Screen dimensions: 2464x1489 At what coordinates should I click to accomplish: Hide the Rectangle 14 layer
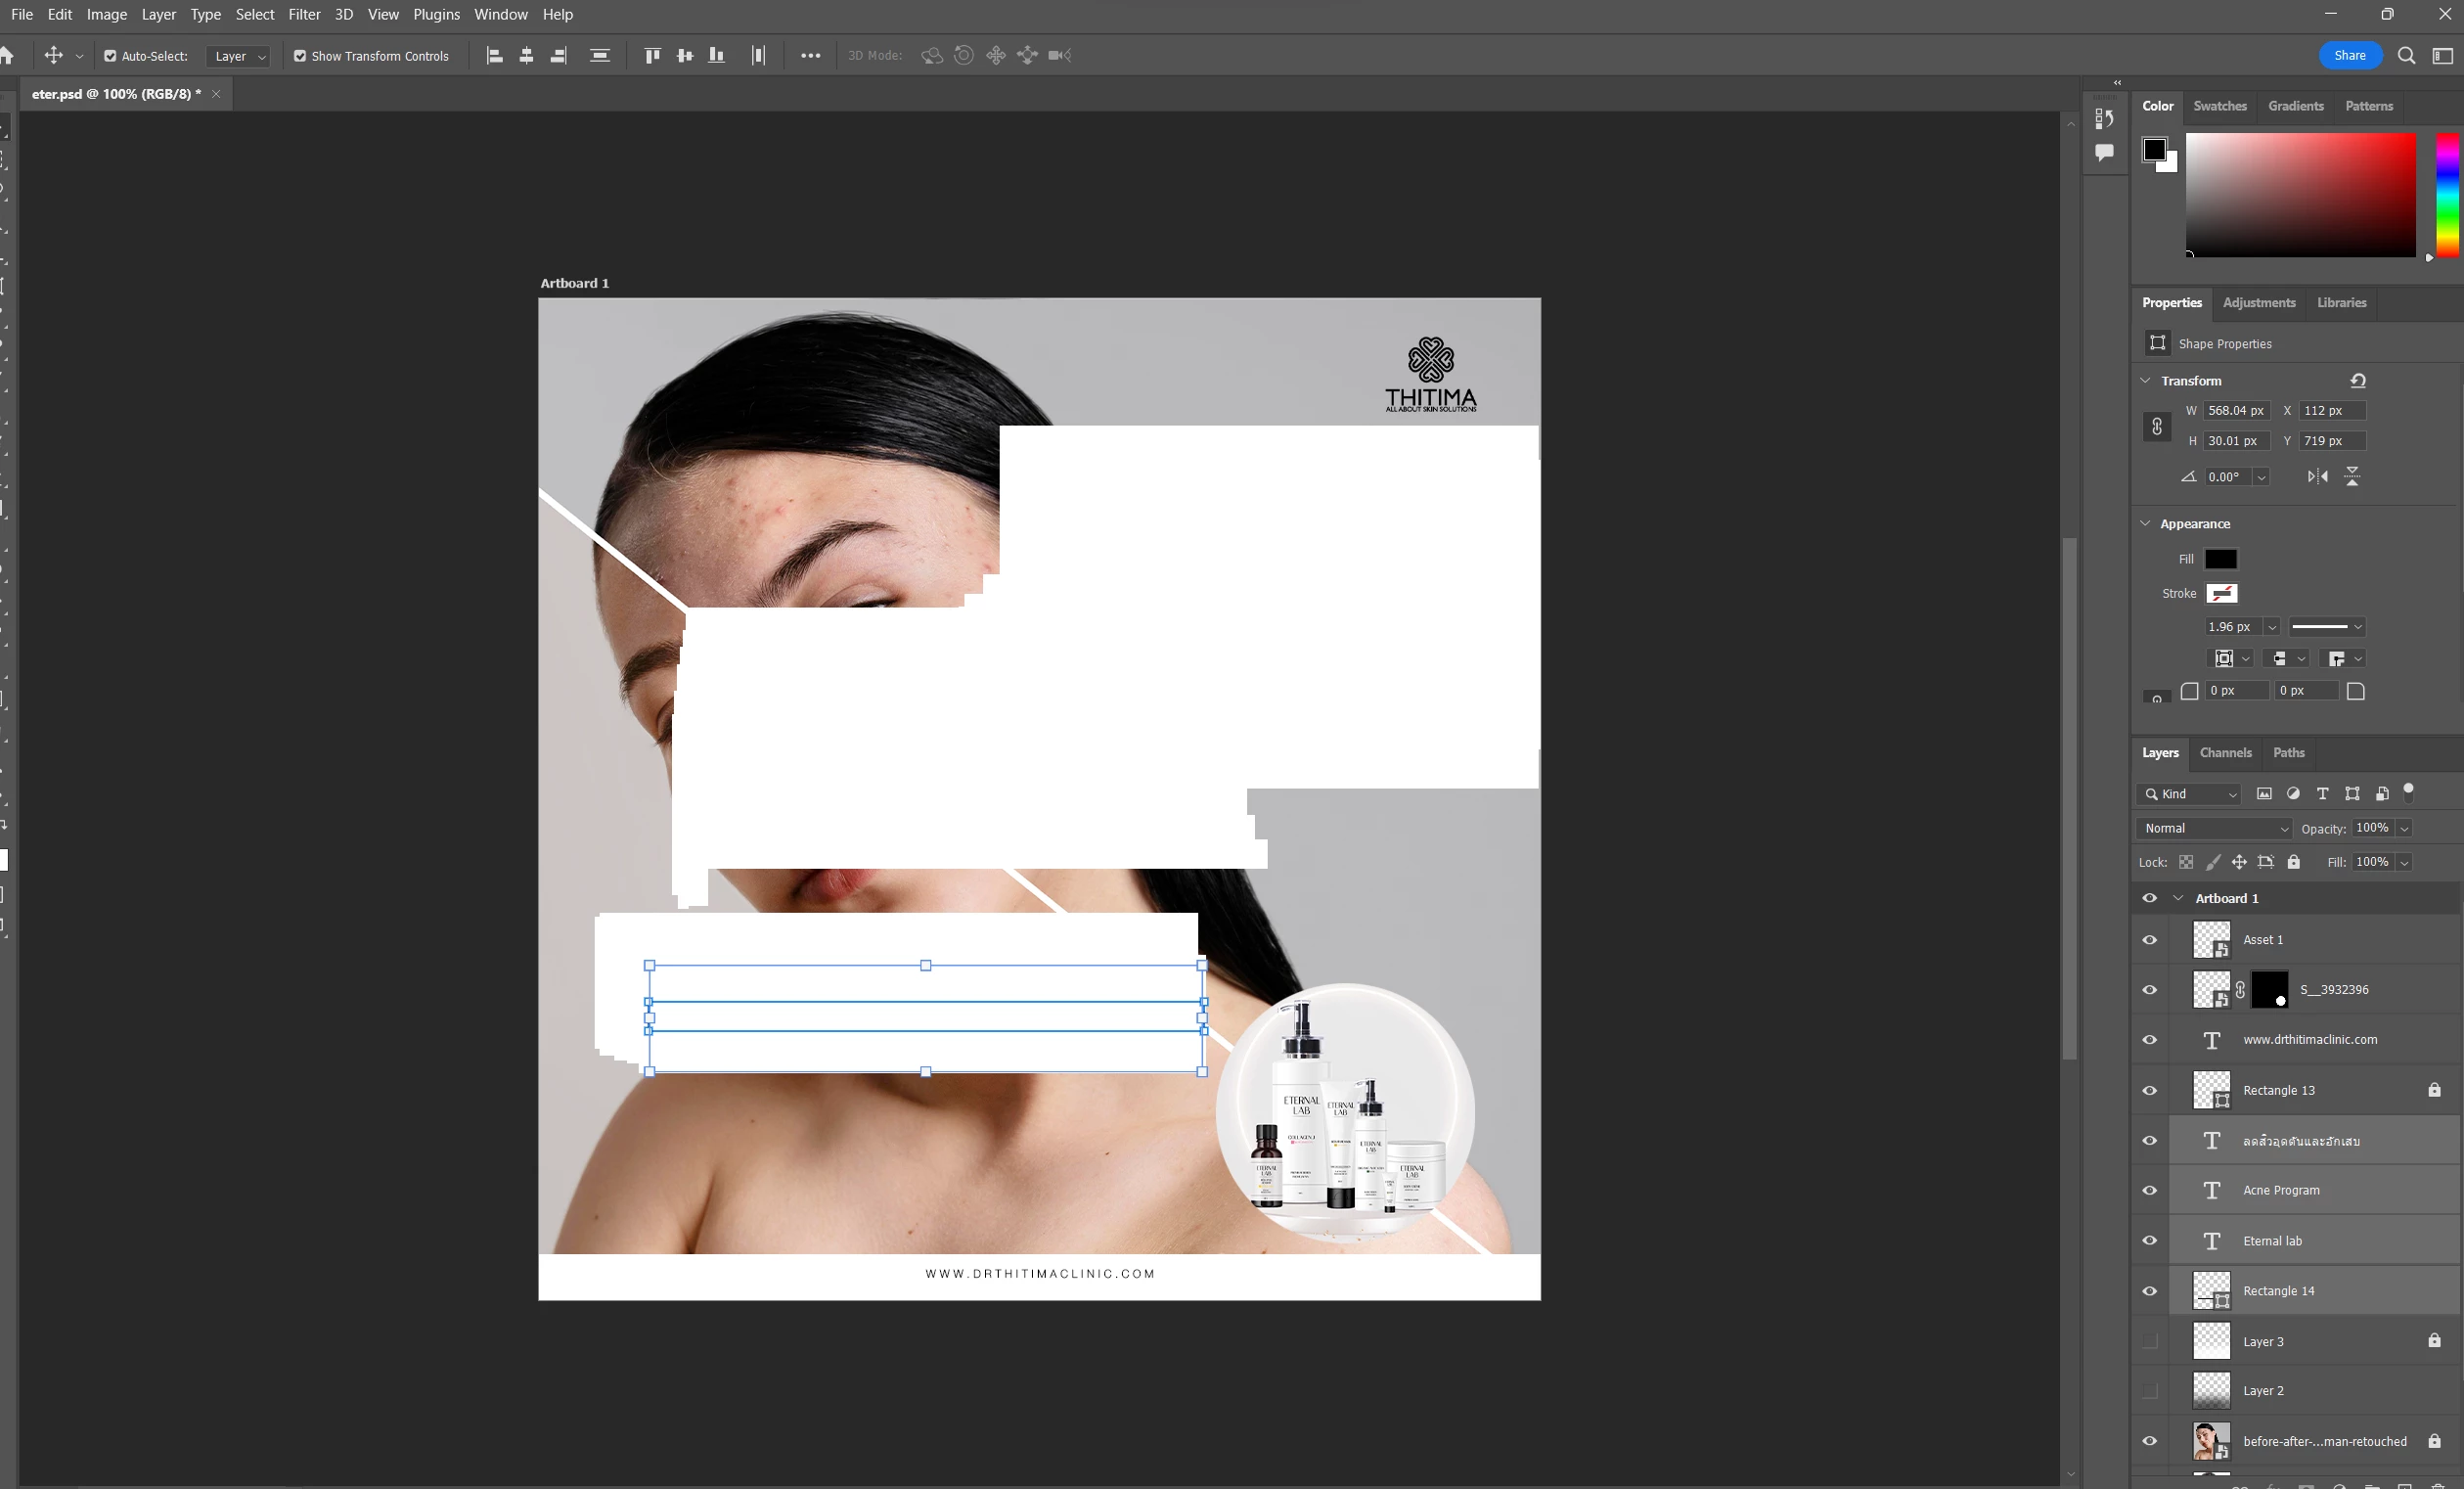click(x=2149, y=1291)
